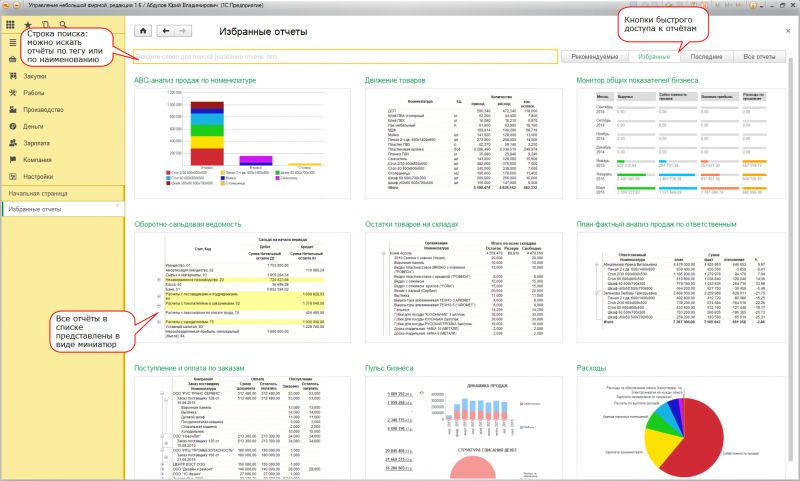Switch to Начальная страница page

(x=38, y=192)
